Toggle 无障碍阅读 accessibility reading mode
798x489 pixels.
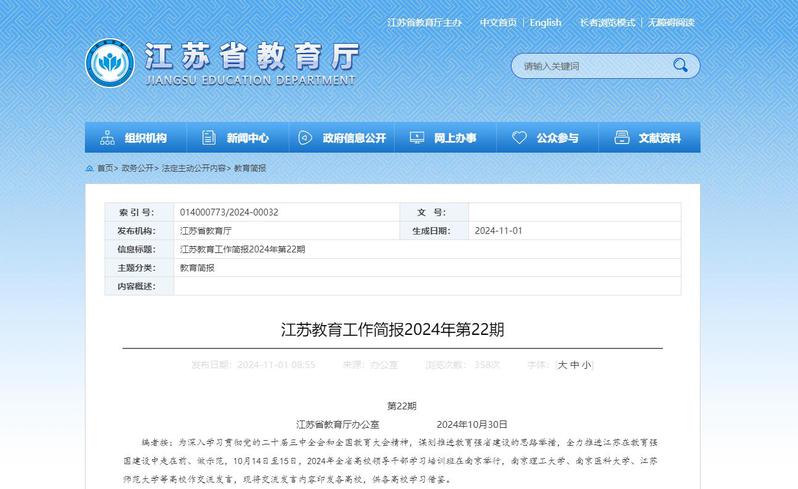pos(670,22)
